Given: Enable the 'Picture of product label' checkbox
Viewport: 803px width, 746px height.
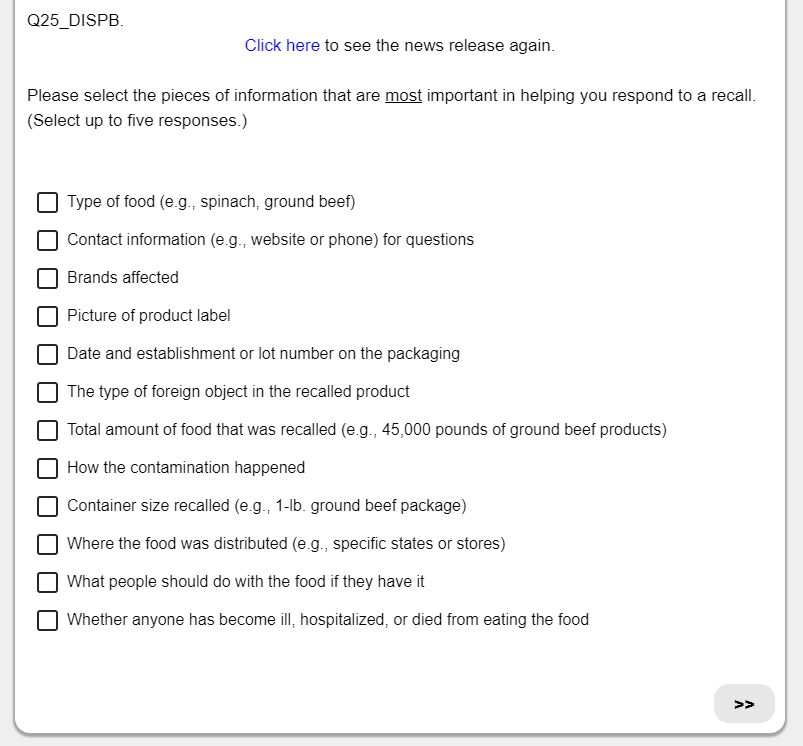Looking at the screenshot, I should pos(48,316).
